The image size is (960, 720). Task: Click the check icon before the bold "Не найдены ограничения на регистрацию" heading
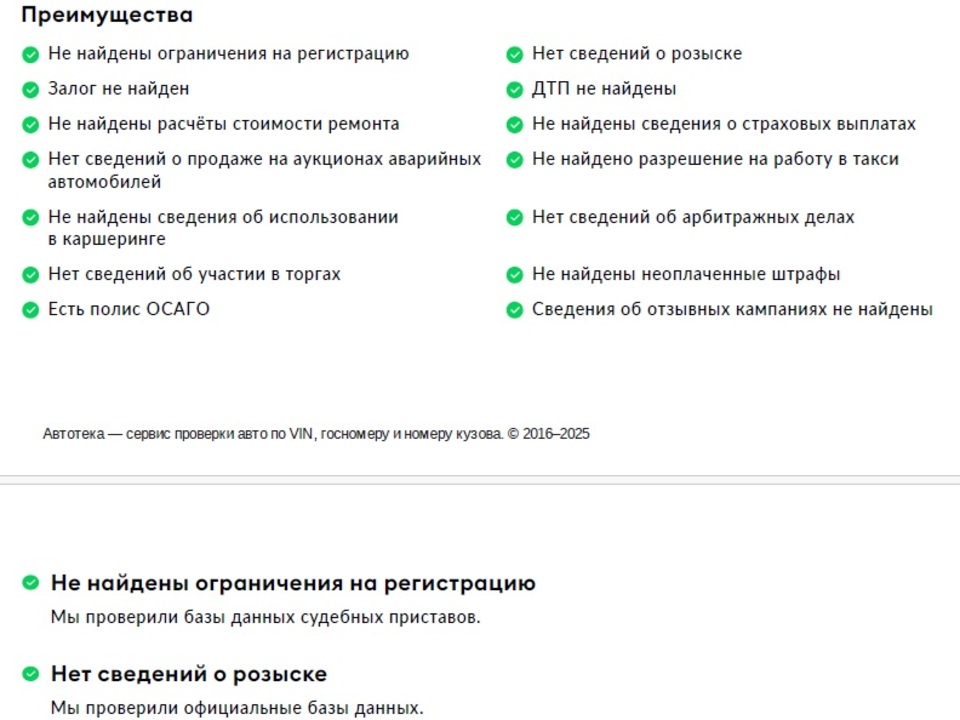[x=31, y=582]
